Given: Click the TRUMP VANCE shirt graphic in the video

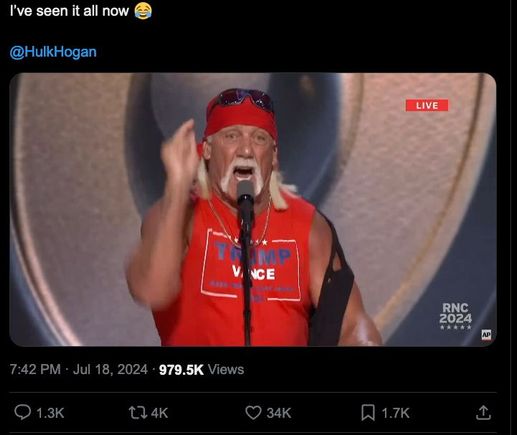Looking at the screenshot, I should (x=251, y=266).
